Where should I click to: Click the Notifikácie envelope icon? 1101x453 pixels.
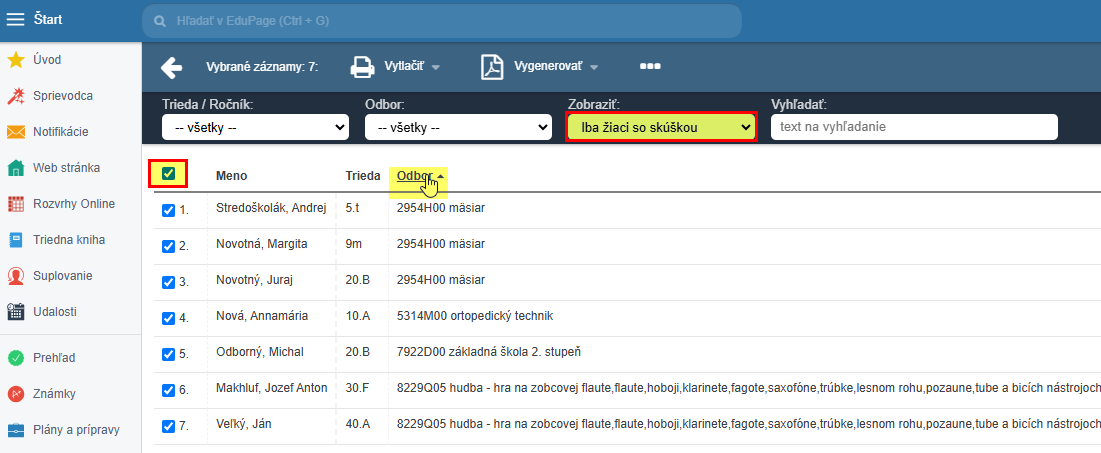coord(15,132)
